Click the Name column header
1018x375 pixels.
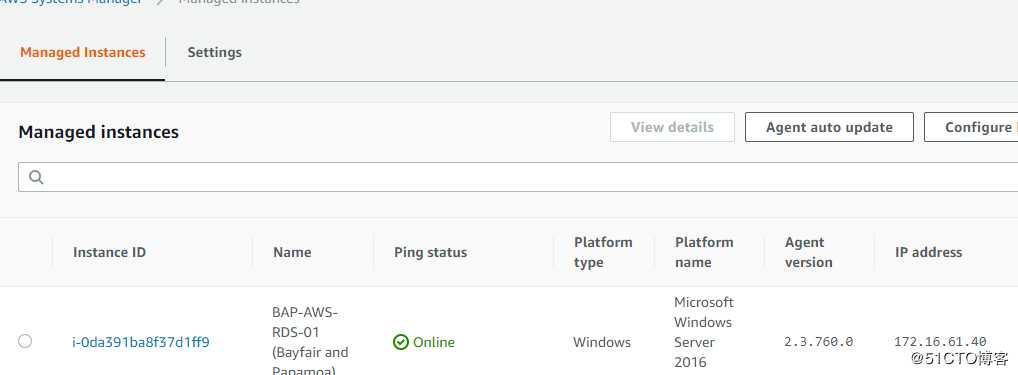coord(292,252)
